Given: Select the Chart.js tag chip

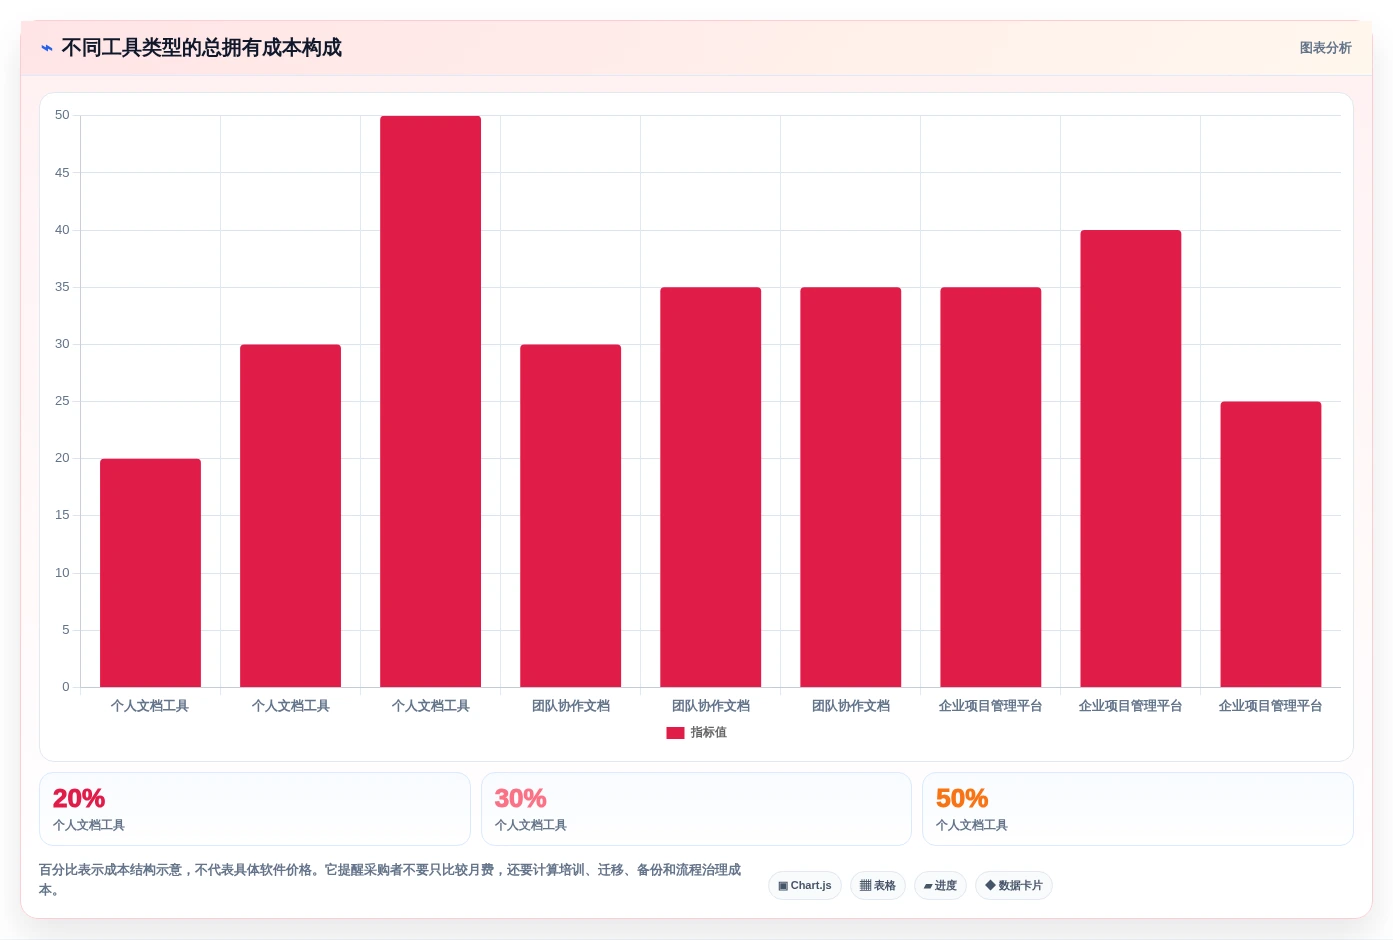Looking at the screenshot, I should click(805, 886).
